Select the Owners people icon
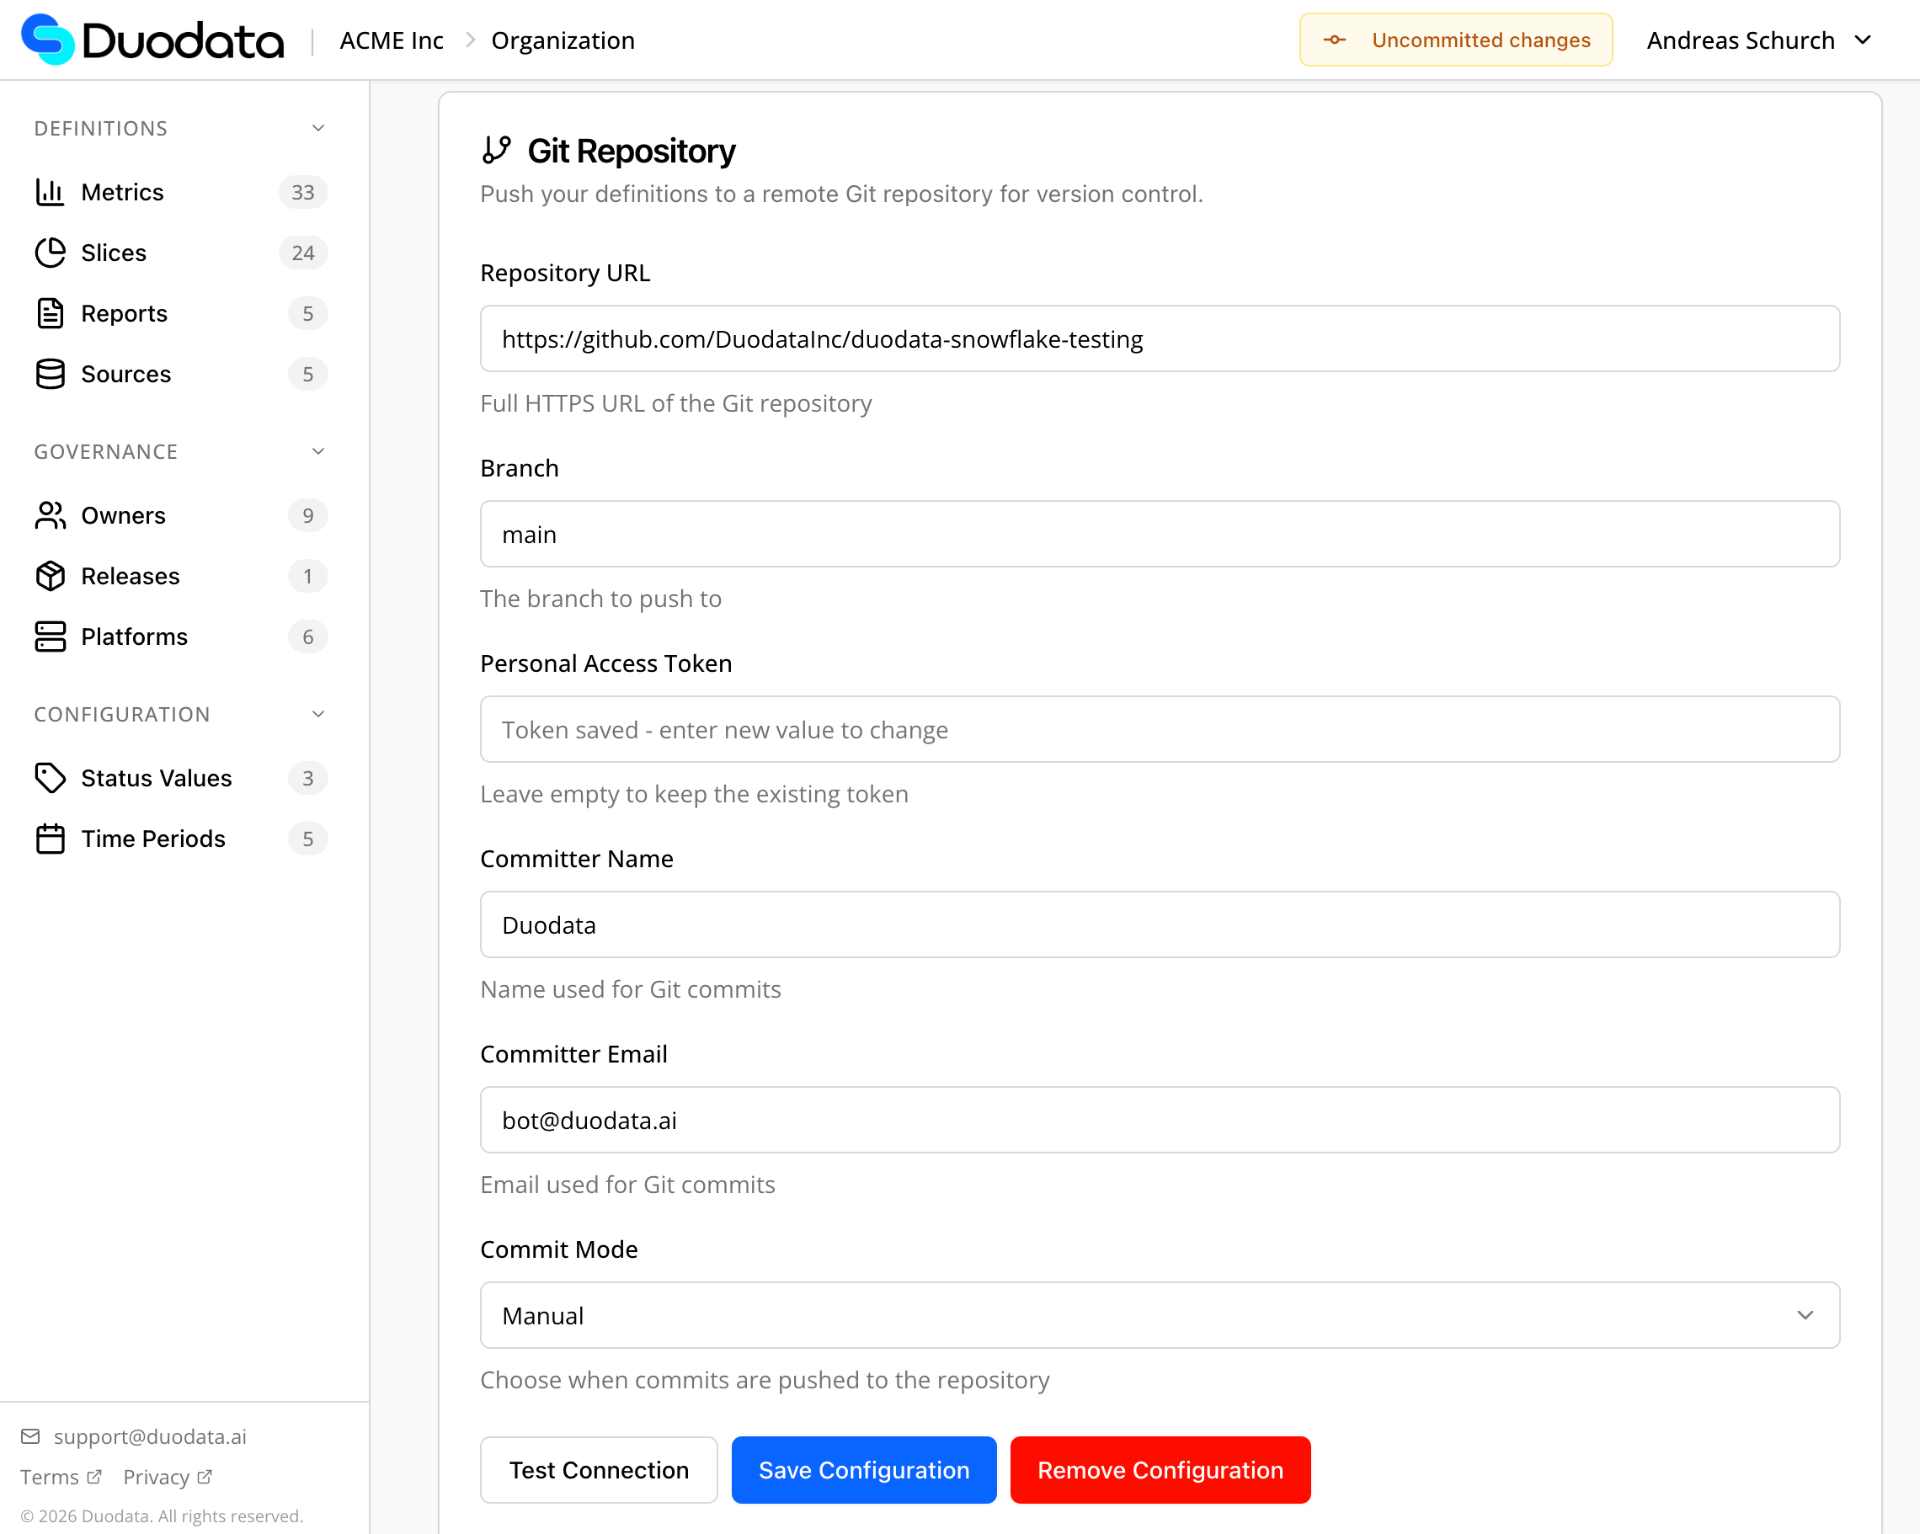 51,515
